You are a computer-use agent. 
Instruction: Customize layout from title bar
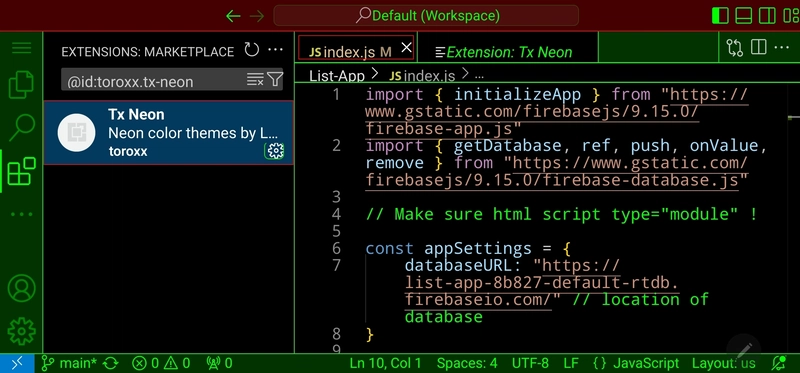click(791, 15)
